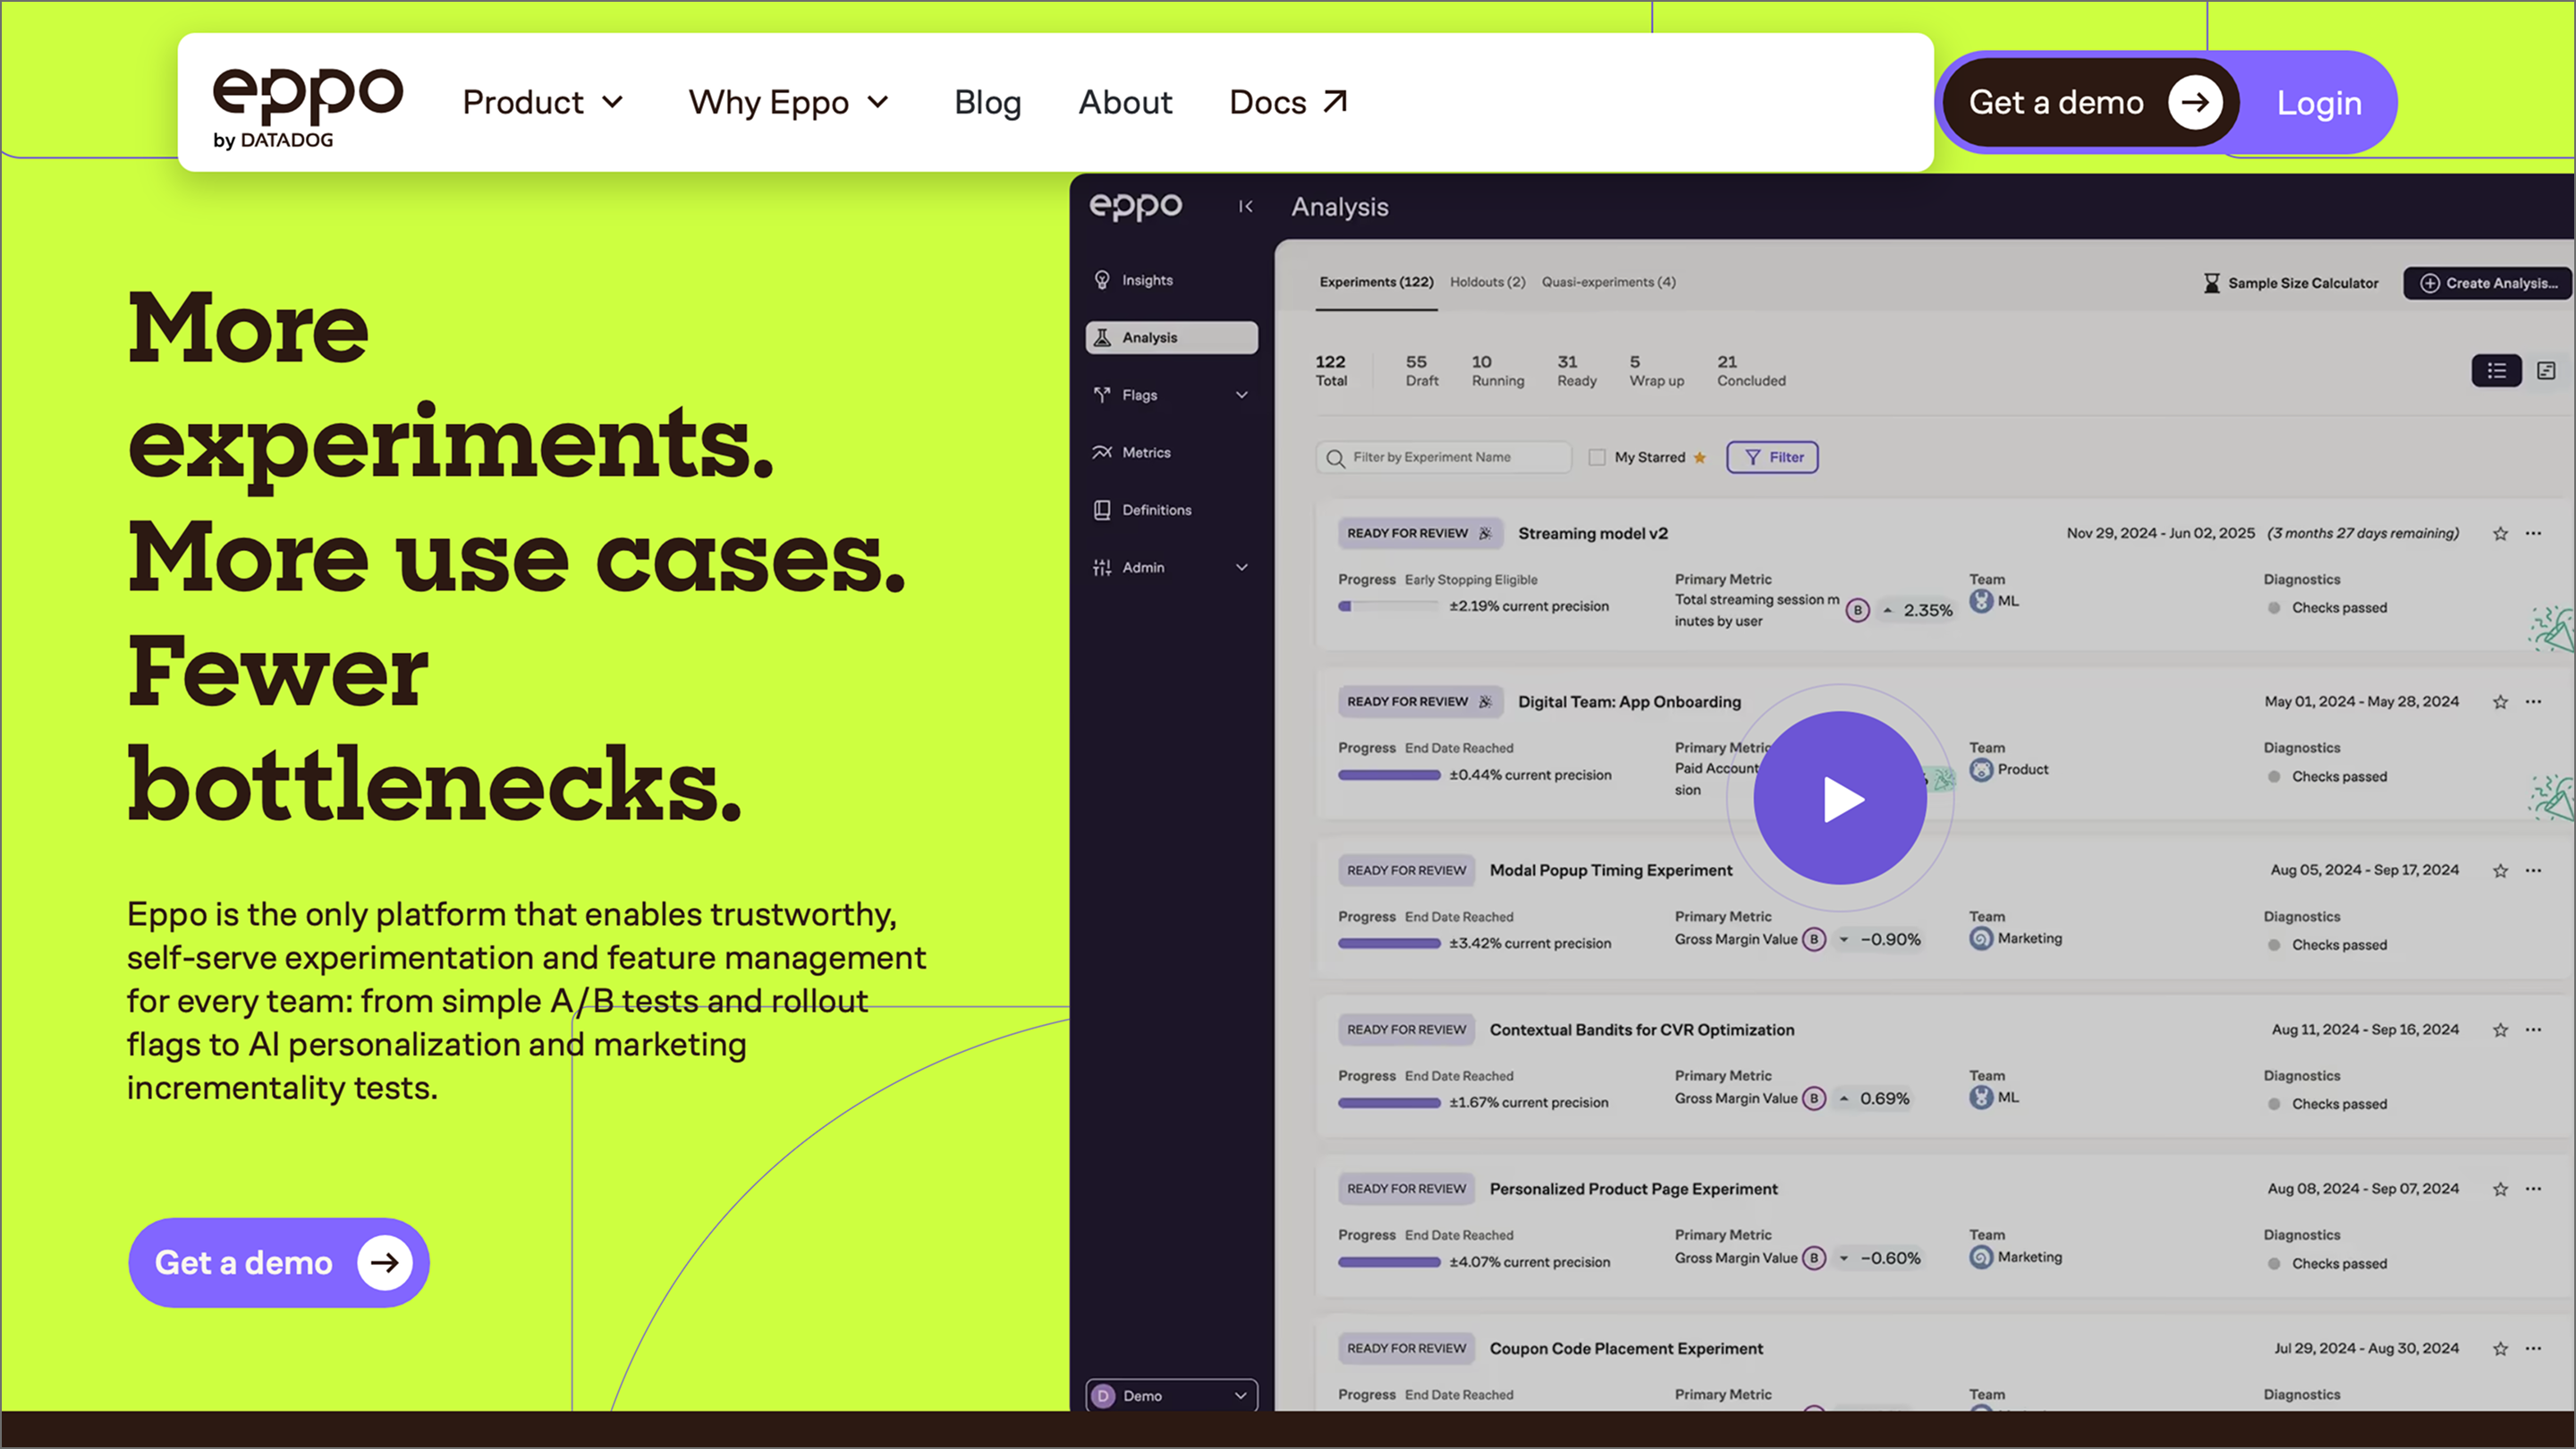Click the Marketing team on Modal Popup Timing
2576x1449 pixels.
pos(2015,938)
